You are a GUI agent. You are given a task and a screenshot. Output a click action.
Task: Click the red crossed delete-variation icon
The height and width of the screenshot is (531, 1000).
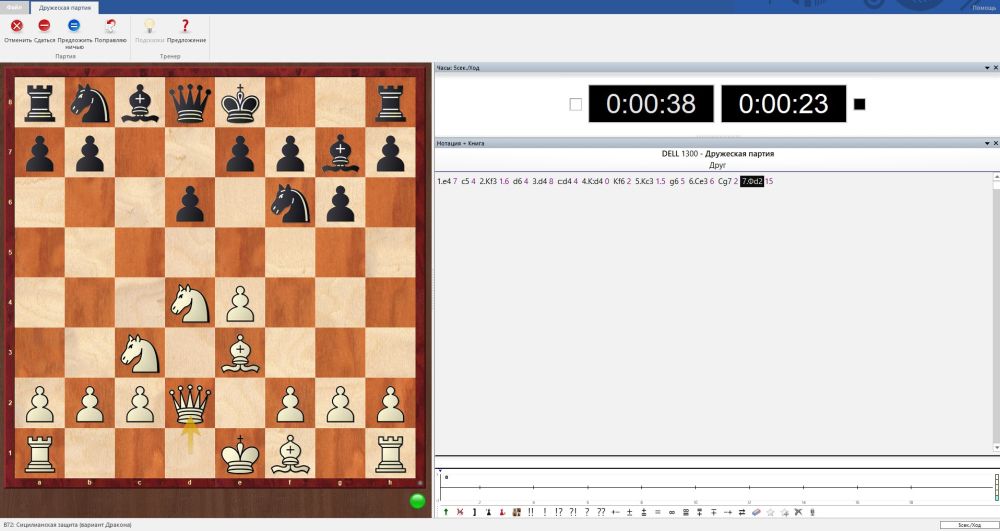click(x=460, y=512)
